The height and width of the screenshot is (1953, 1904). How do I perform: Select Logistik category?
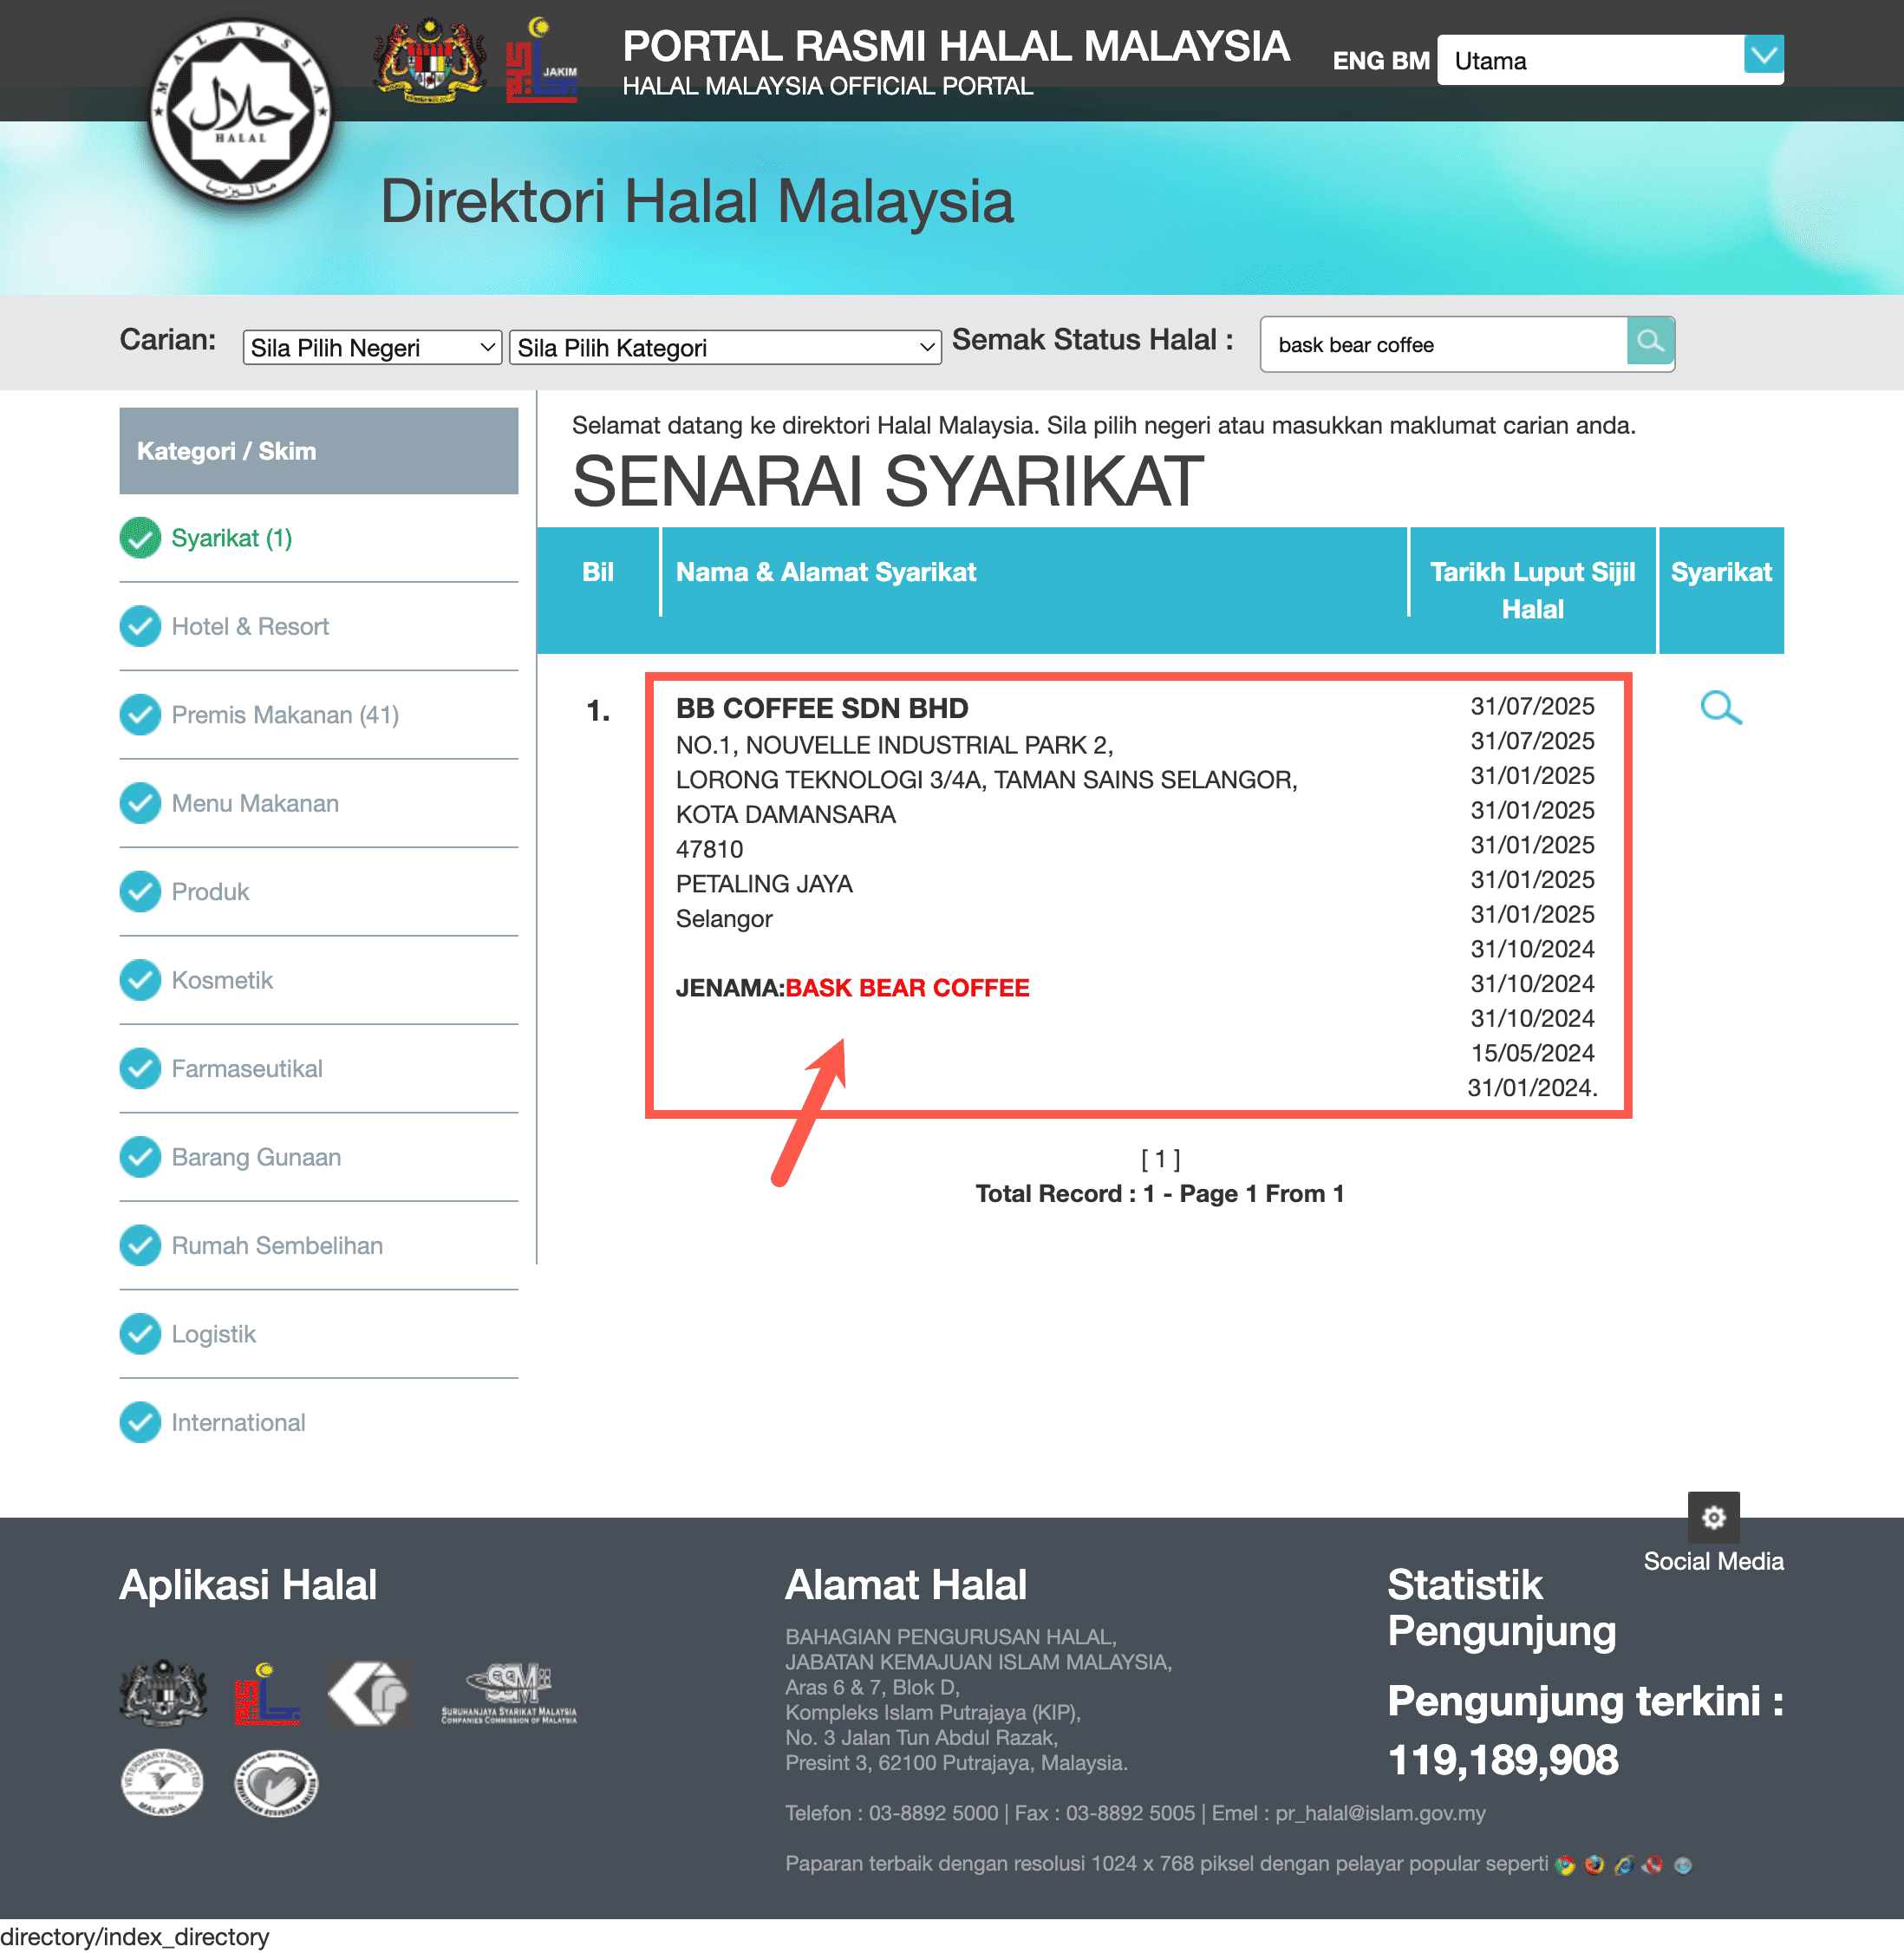[x=214, y=1334]
